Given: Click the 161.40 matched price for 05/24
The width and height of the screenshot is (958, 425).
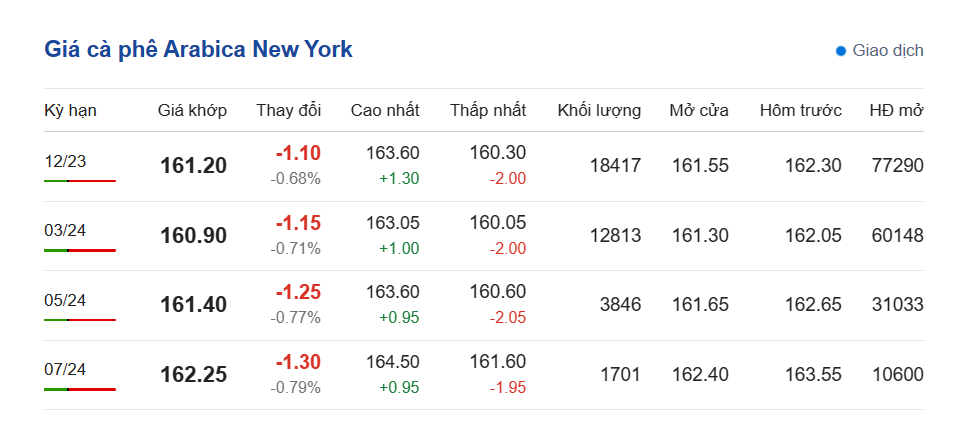Looking at the screenshot, I should pos(193,305).
